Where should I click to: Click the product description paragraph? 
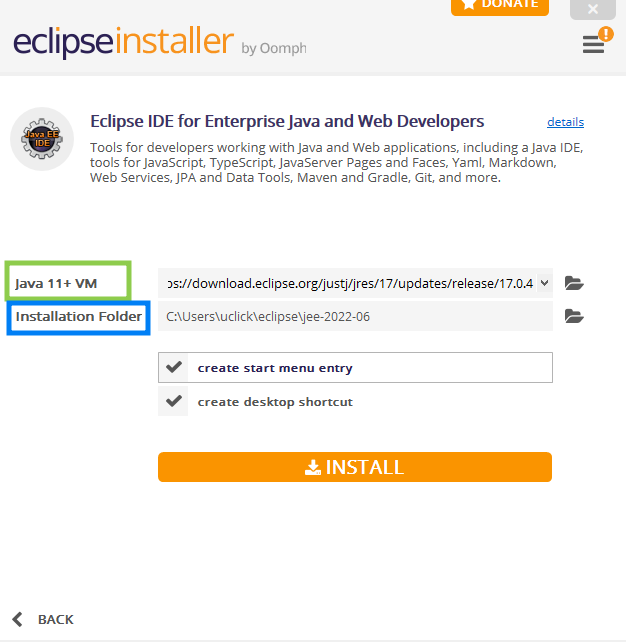pyautogui.click(x=337, y=163)
